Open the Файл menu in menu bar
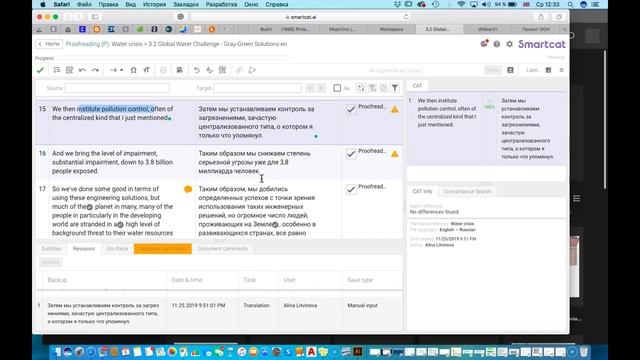This screenshot has width=640, height=360. click(84, 4)
